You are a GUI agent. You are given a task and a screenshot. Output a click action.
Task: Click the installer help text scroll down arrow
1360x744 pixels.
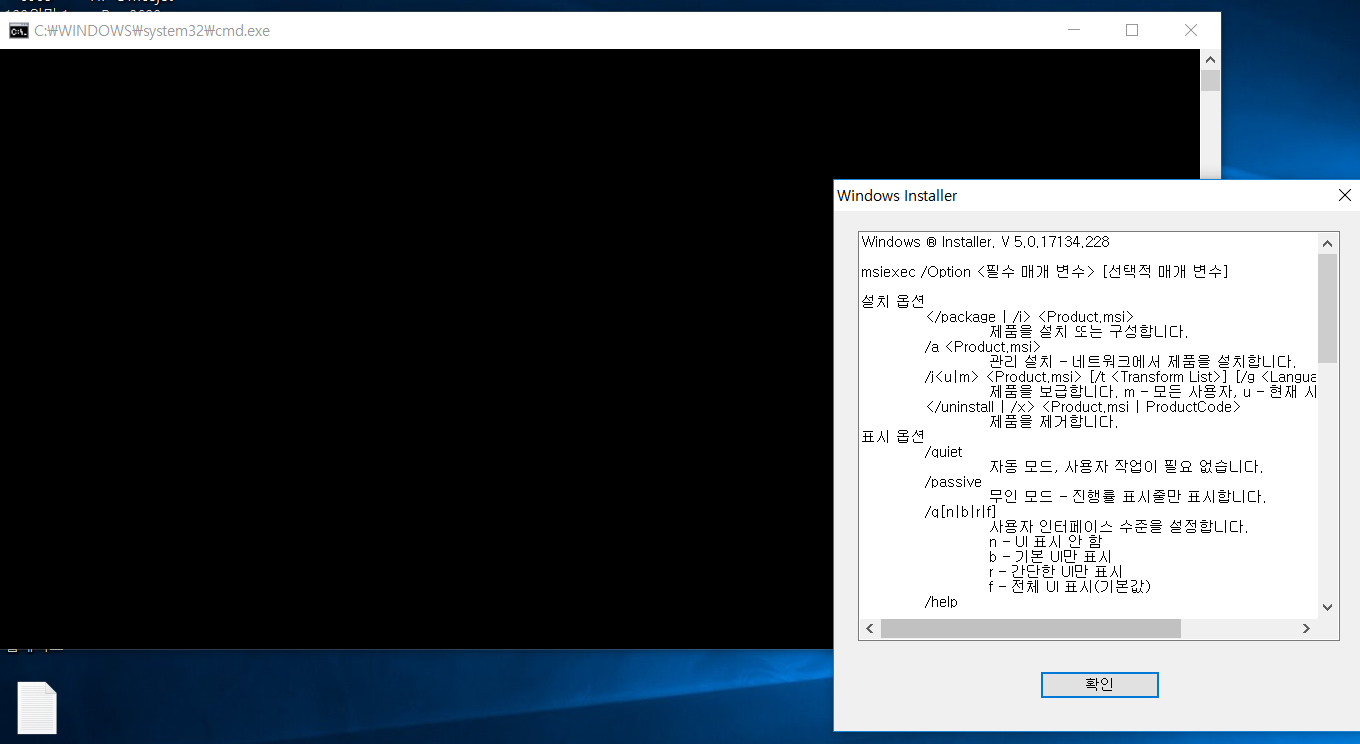1328,607
